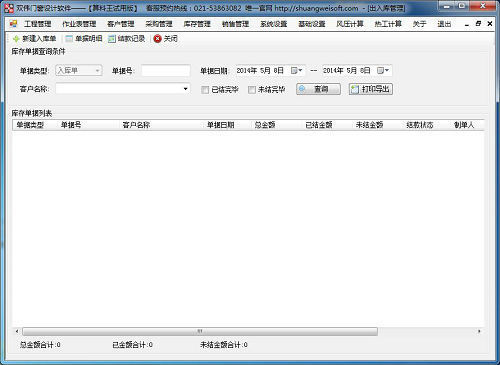Open the 工程管理 menu
This screenshot has width=500, height=365.
pyautogui.click(x=38, y=24)
